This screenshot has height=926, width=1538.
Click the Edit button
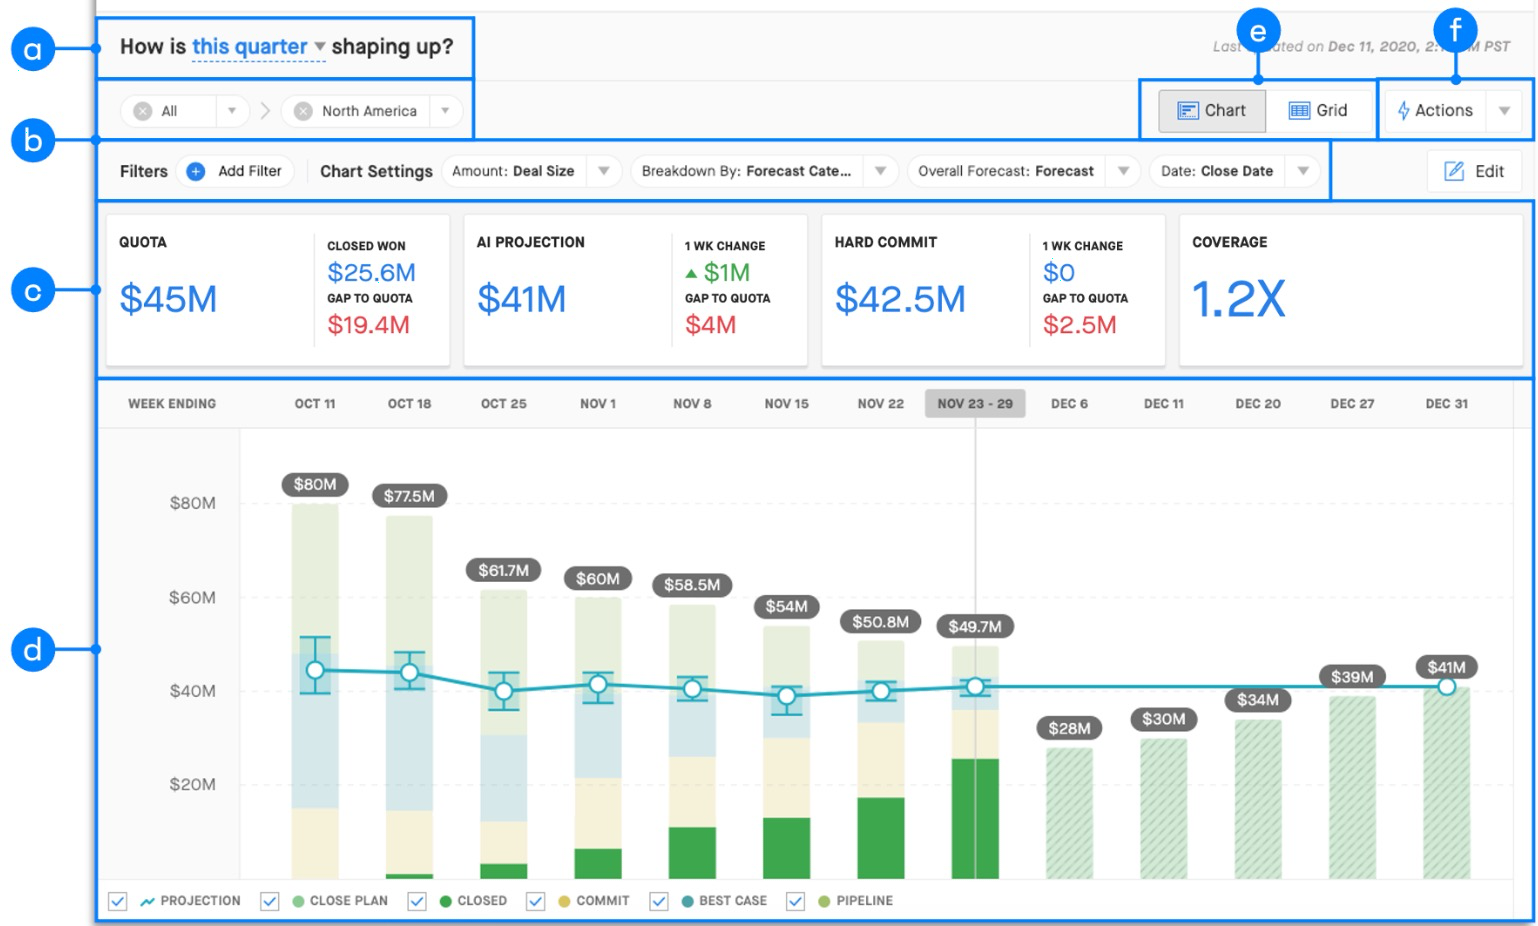click(1475, 171)
